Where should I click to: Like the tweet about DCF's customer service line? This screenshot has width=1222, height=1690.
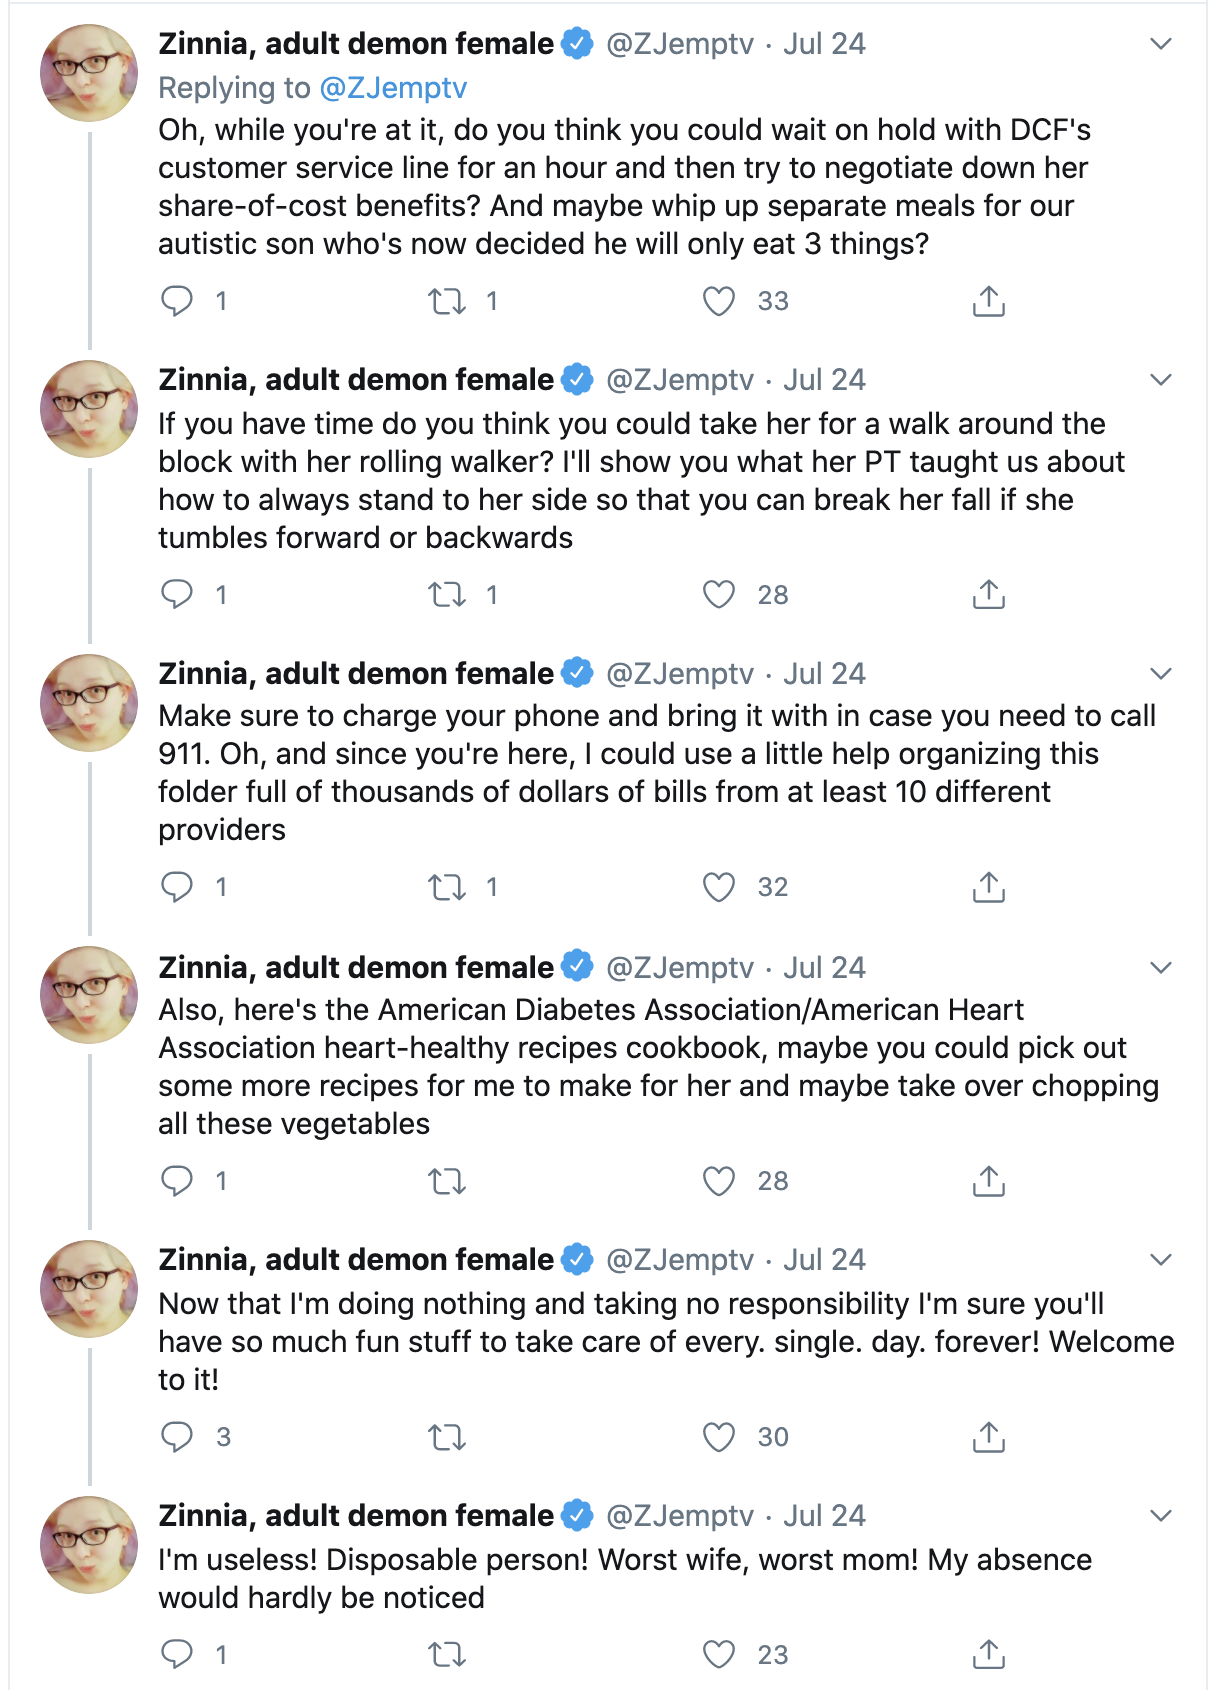[x=718, y=301]
